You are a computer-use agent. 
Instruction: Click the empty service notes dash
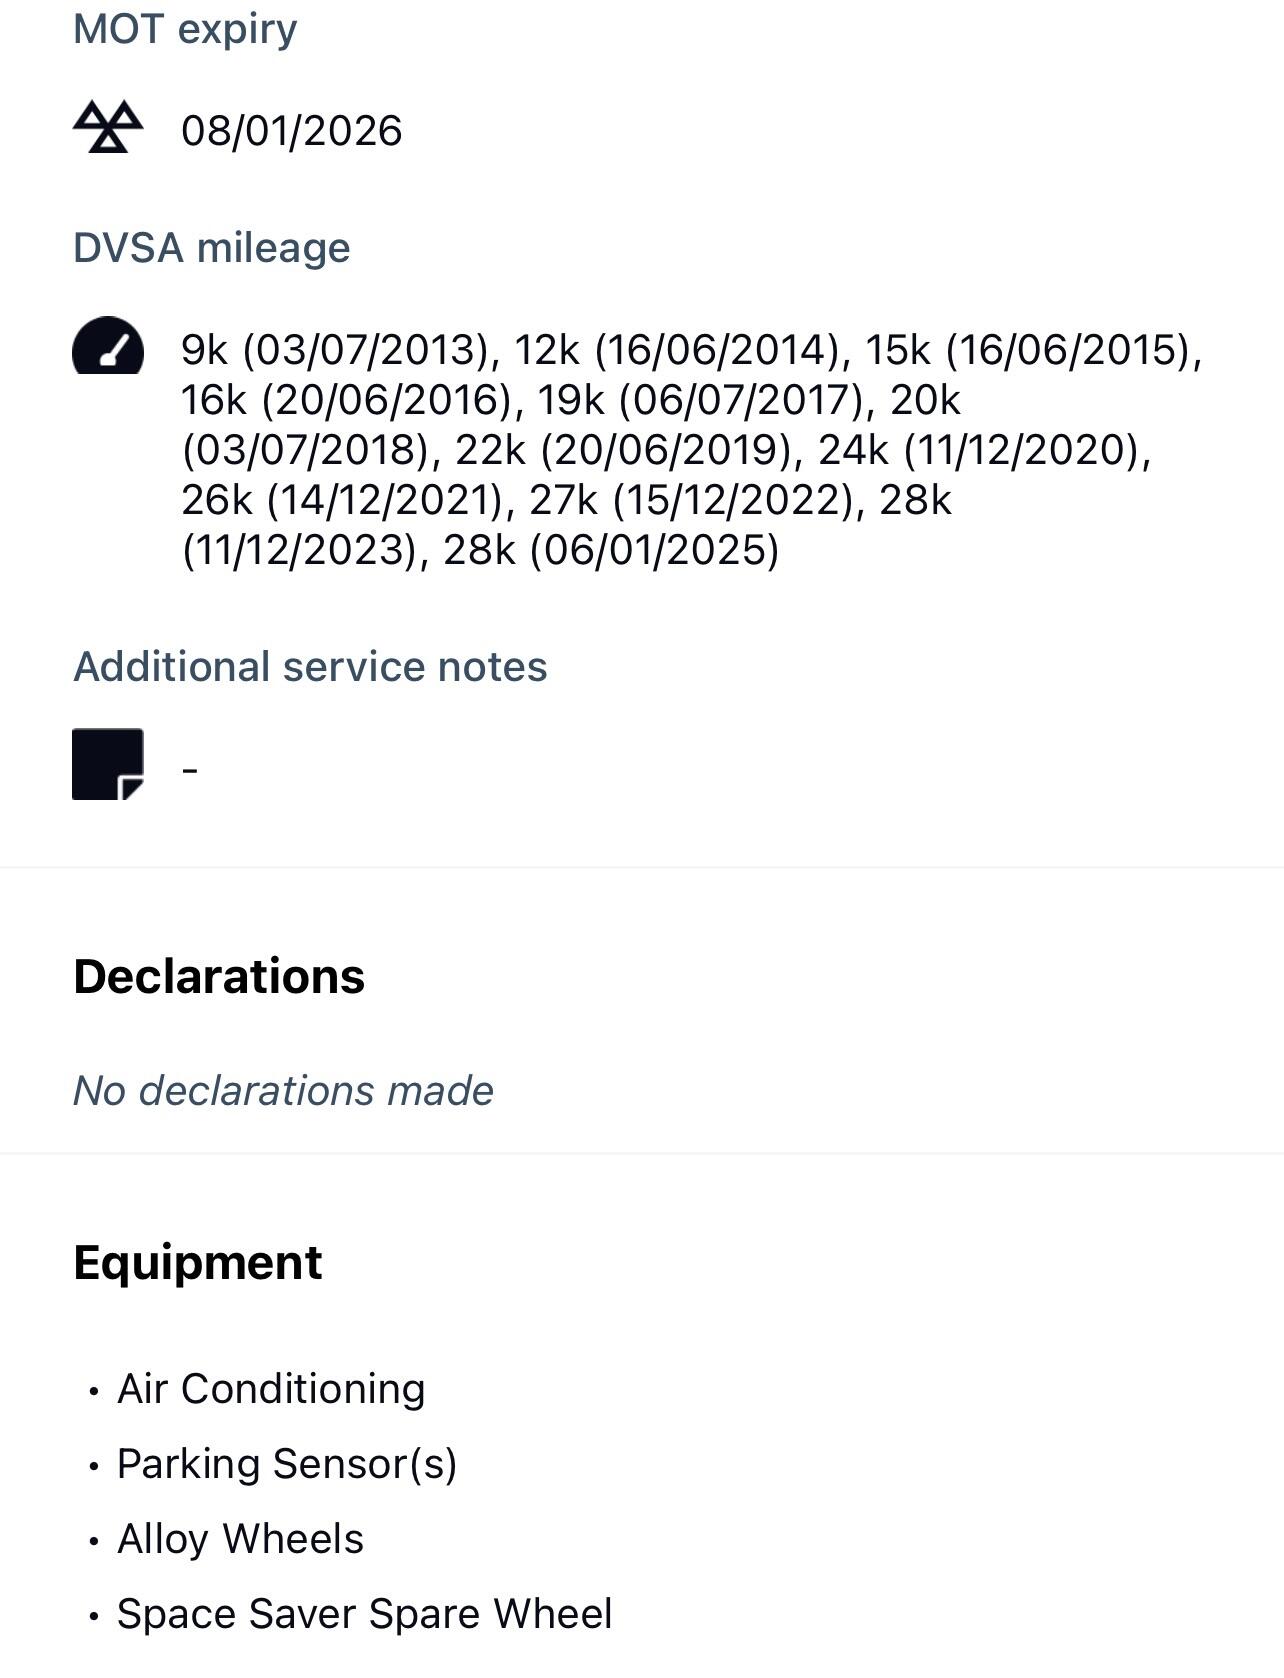pos(190,769)
